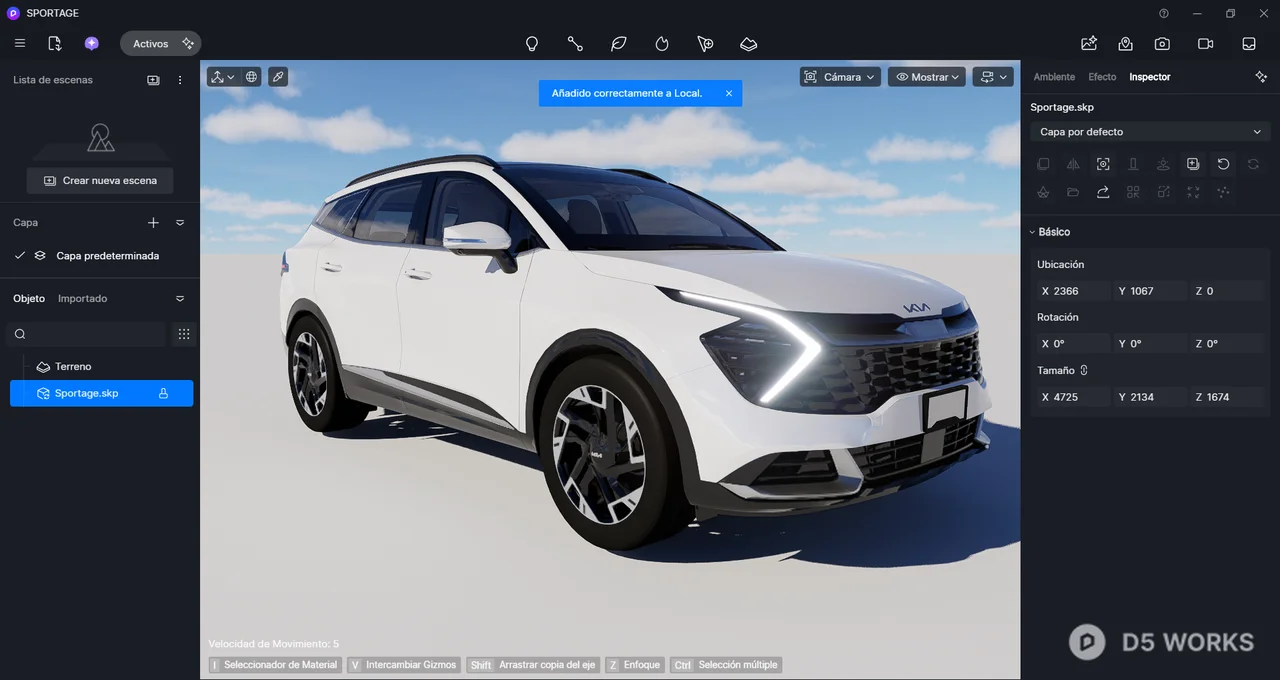The height and width of the screenshot is (680, 1280).
Task: Click the sparkle icon beside Inspector
Action: tap(1261, 77)
